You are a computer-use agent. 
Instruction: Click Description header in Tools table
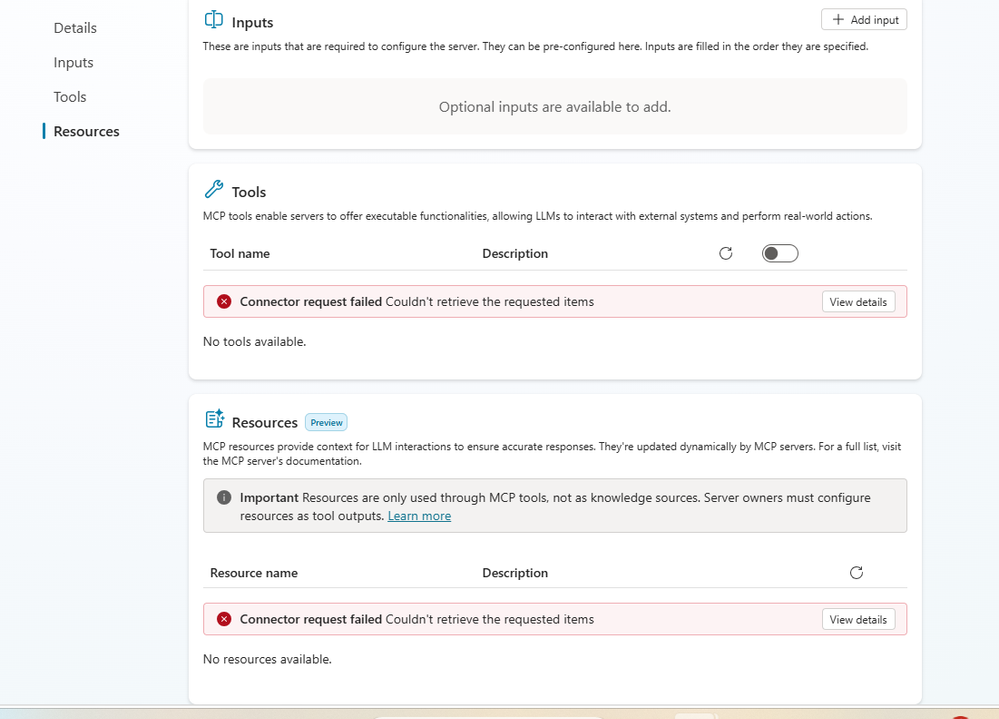515,253
